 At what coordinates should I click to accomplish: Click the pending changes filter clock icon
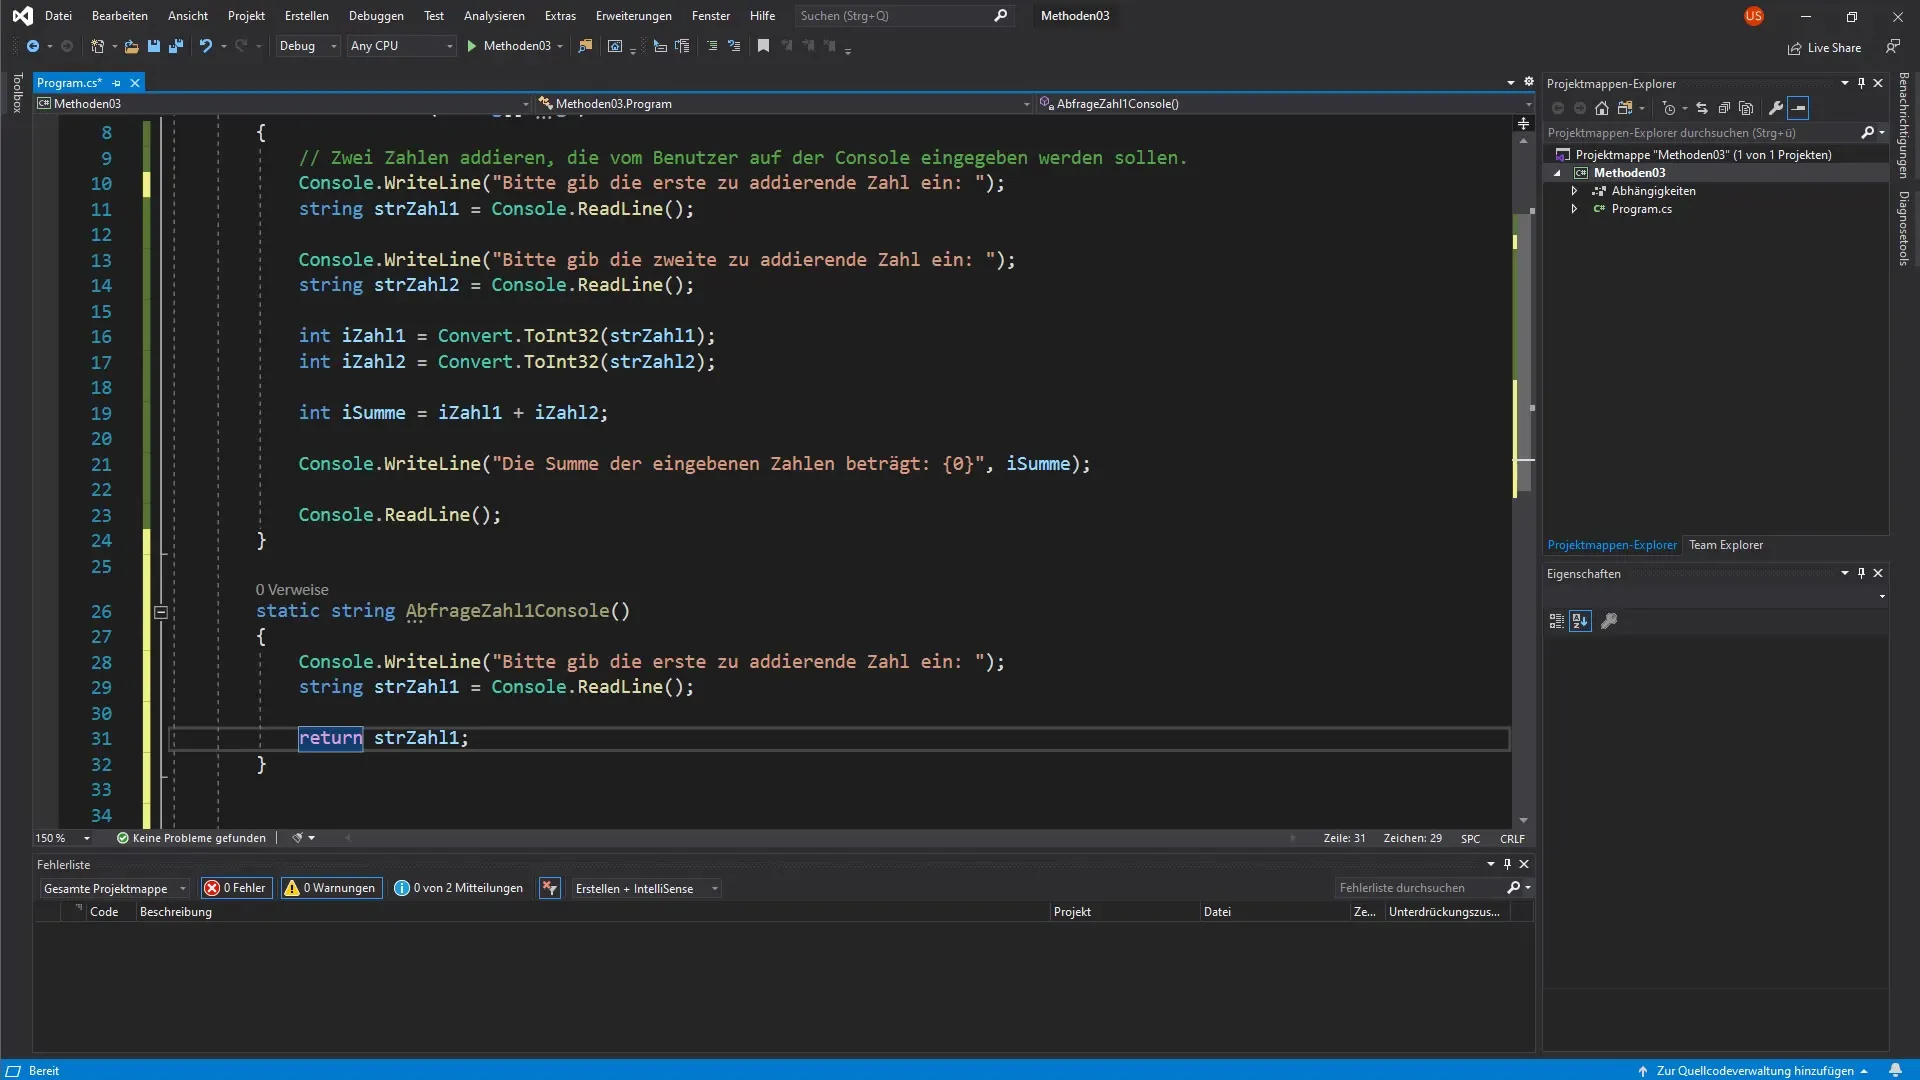tap(1668, 108)
